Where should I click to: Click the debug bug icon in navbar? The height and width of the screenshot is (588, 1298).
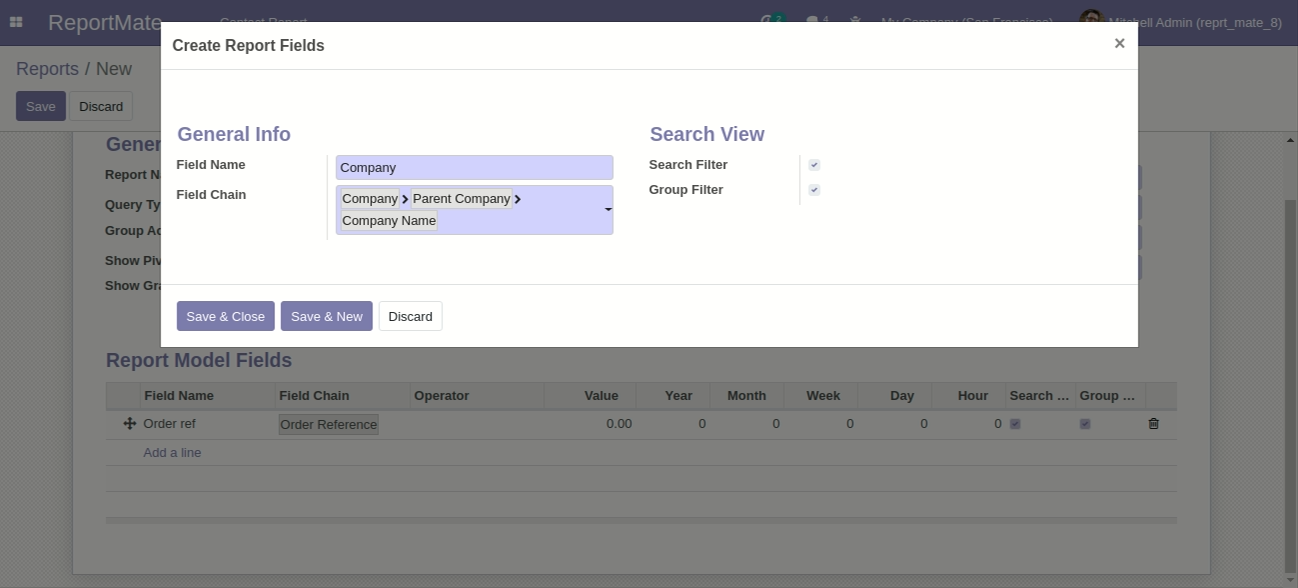point(855,21)
